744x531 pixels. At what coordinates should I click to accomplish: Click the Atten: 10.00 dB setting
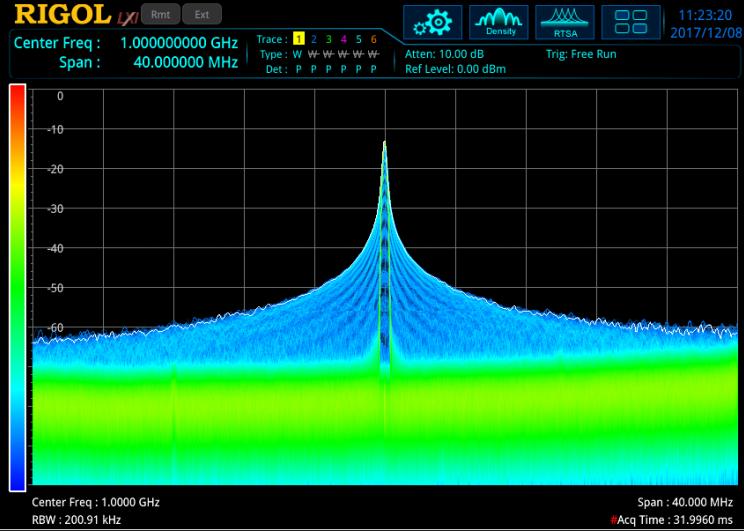point(444,54)
